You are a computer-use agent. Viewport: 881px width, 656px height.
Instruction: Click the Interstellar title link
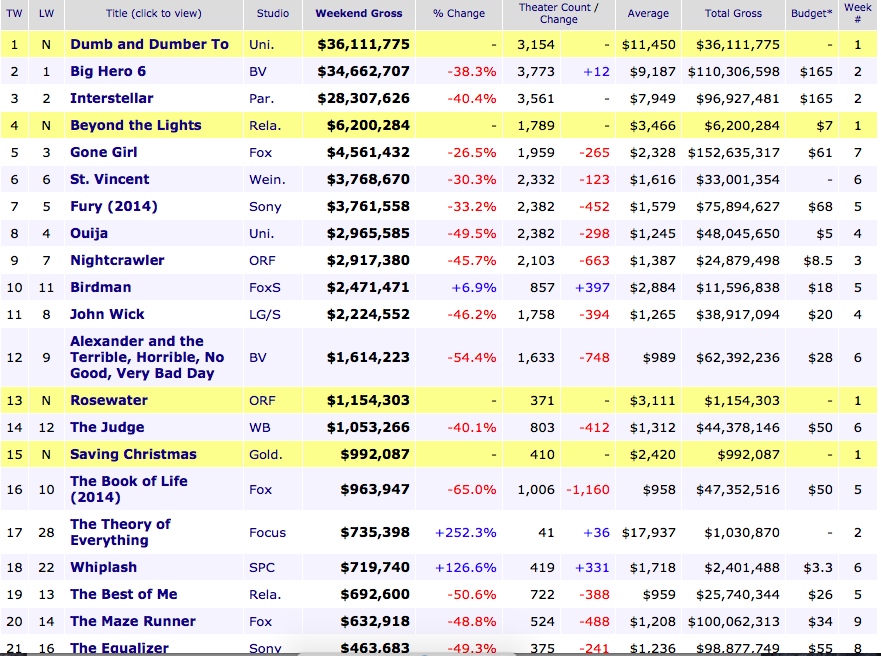[111, 98]
